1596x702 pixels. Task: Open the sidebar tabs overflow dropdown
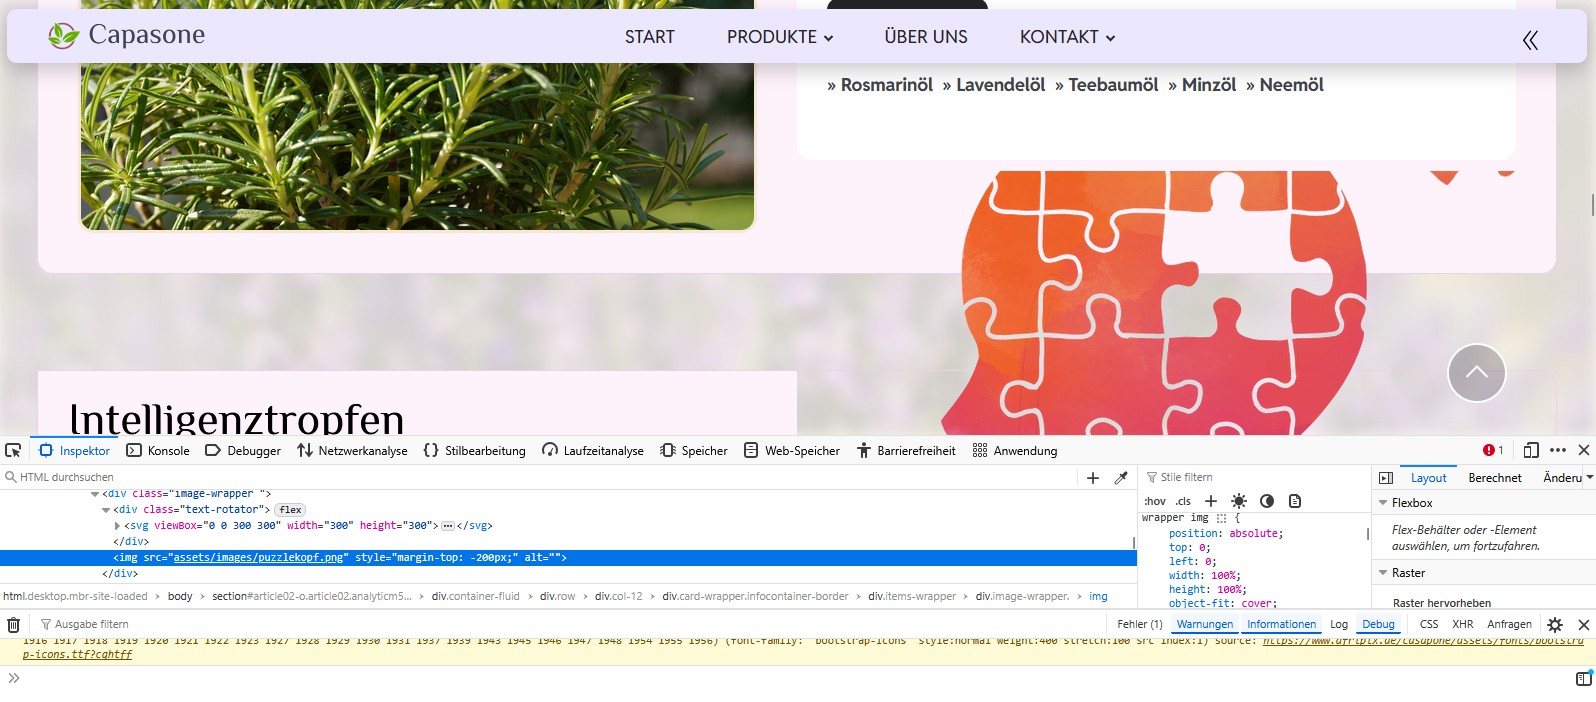[x=1590, y=478]
